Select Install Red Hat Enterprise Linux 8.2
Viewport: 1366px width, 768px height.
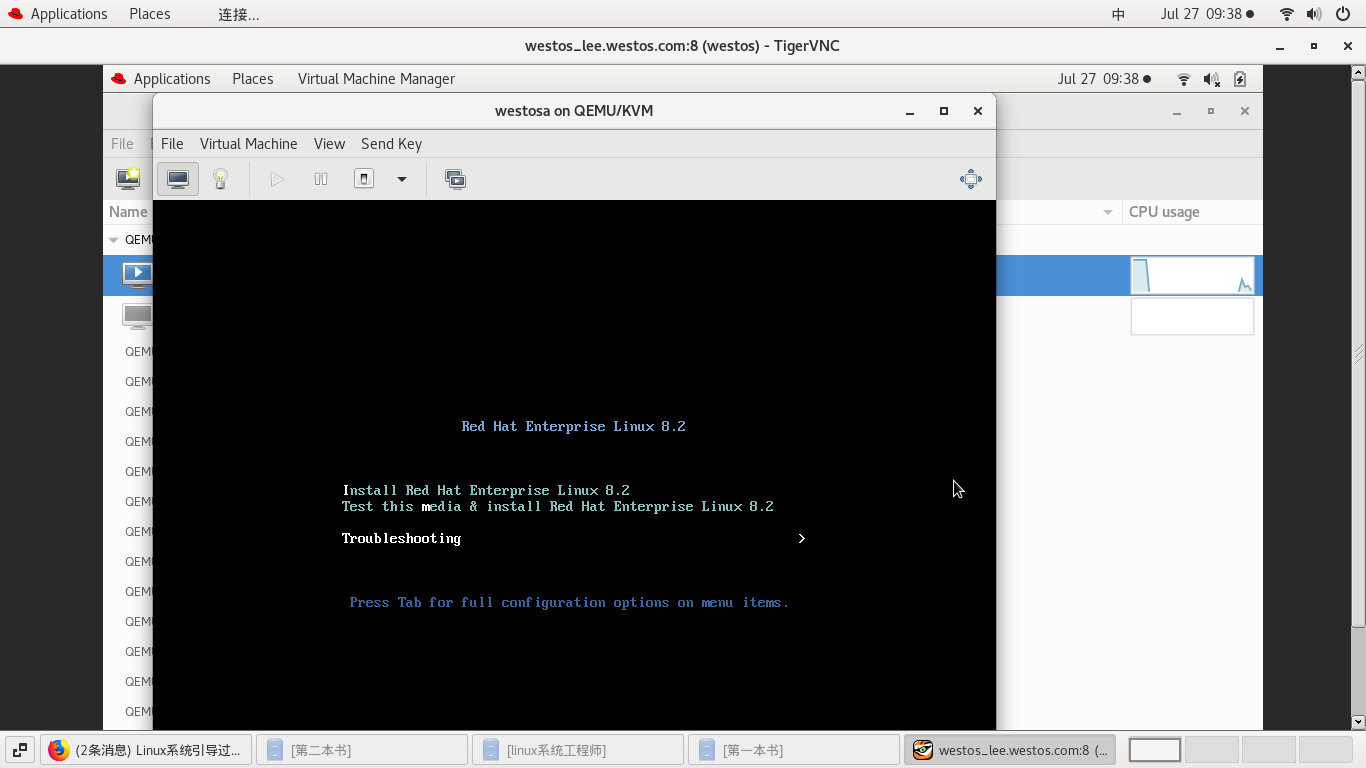pyautogui.click(x=486, y=490)
